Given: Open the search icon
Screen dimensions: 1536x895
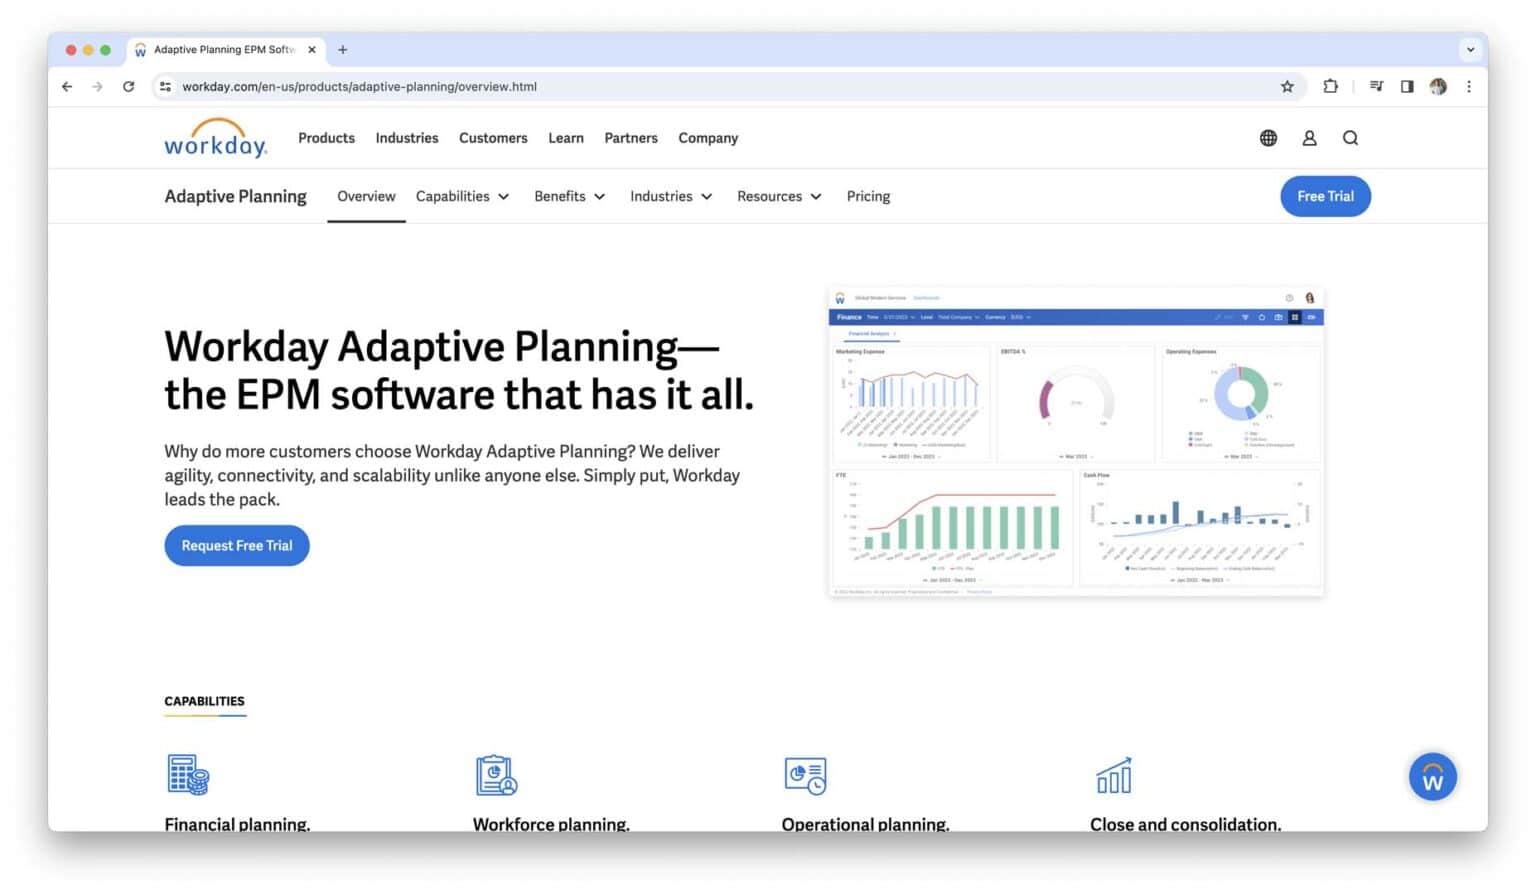Looking at the screenshot, I should [1350, 138].
